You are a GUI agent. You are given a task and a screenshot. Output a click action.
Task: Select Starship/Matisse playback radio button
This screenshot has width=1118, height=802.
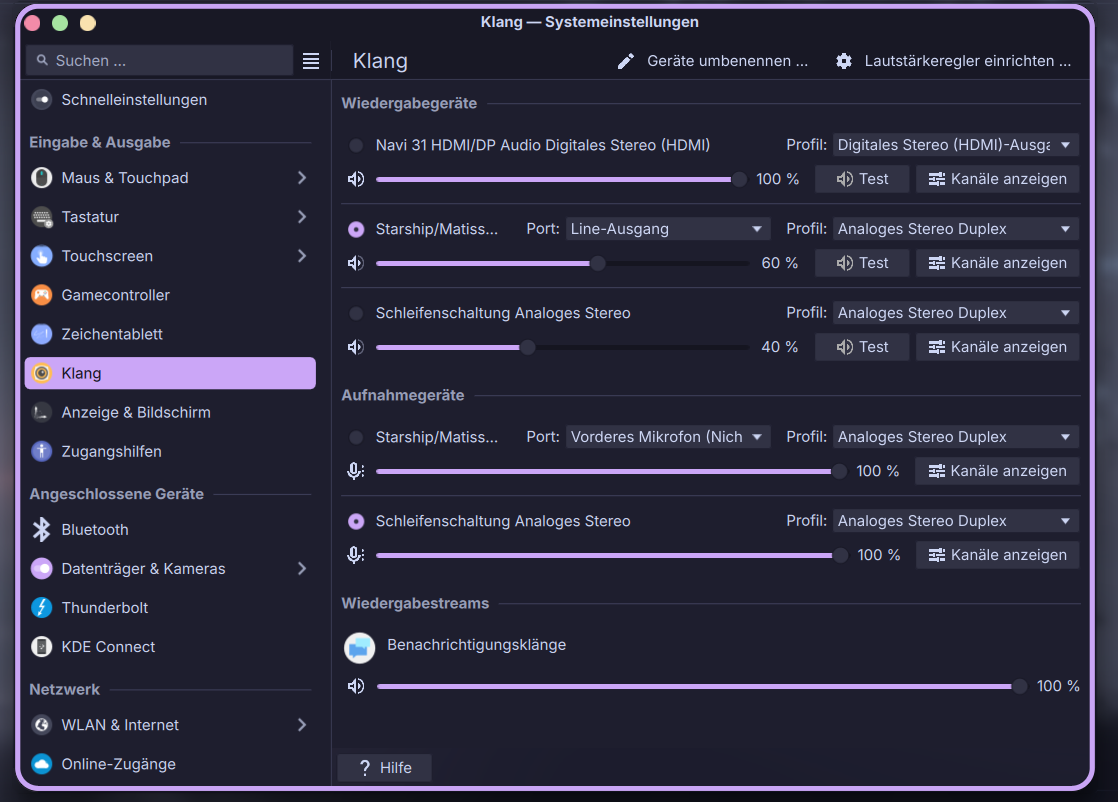coord(356,230)
